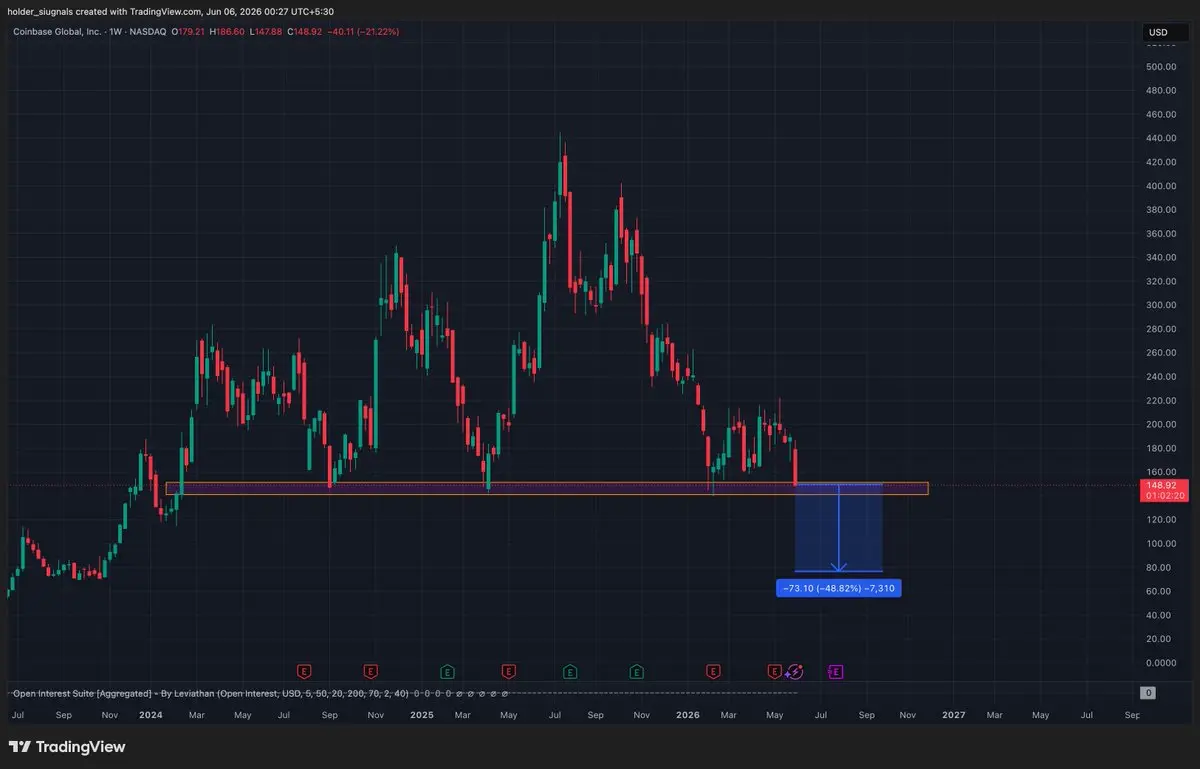
Task: Click the Coinbase Global, Inc. symbol title
Action: coord(56,32)
